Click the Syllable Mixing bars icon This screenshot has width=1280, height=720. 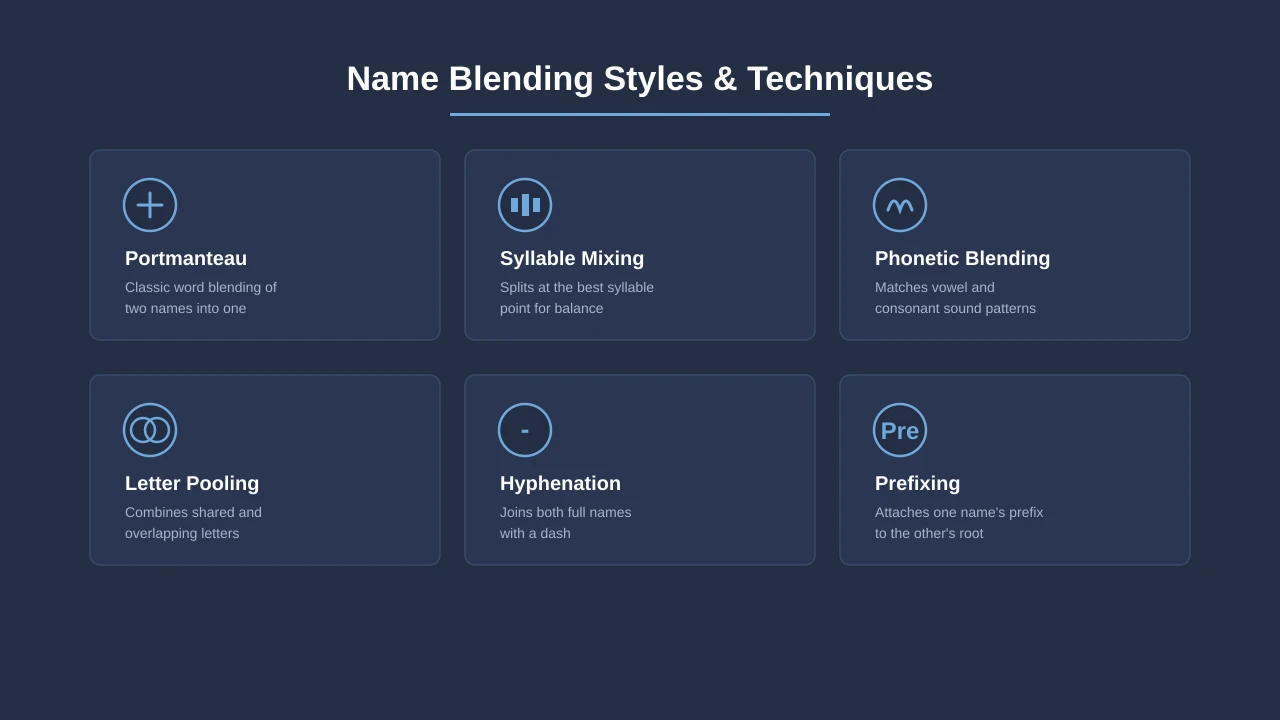tap(525, 205)
